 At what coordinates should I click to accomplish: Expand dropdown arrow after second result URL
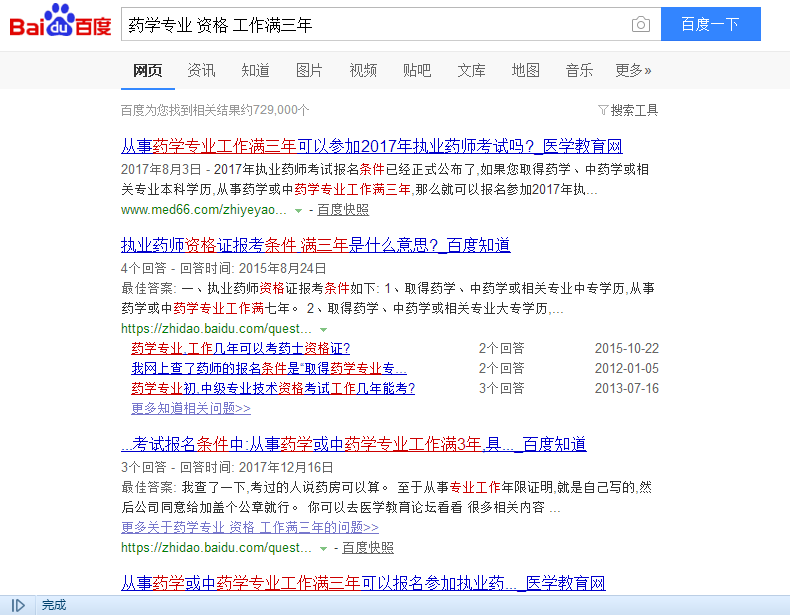[323, 329]
